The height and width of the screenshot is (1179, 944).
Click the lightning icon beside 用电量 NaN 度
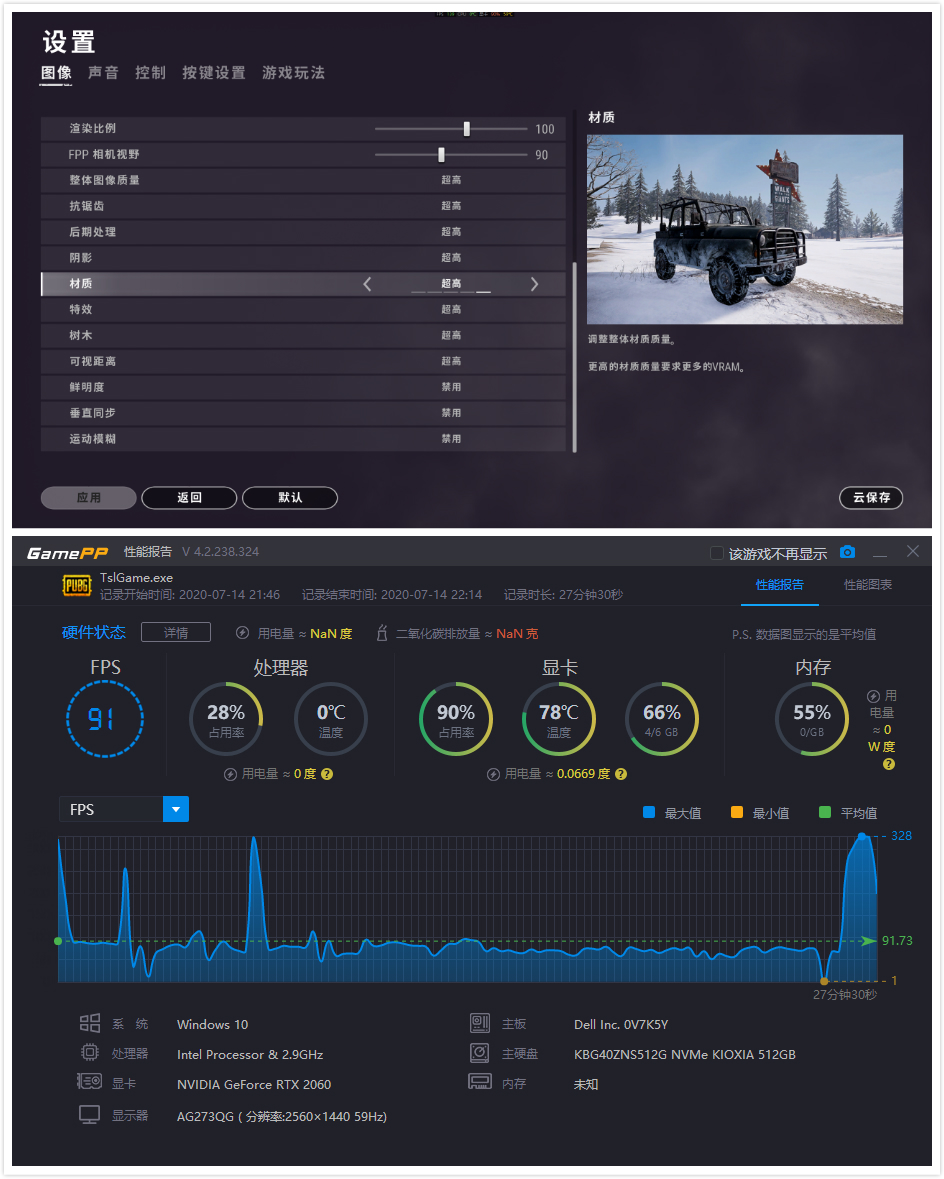click(x=242, y=633)
